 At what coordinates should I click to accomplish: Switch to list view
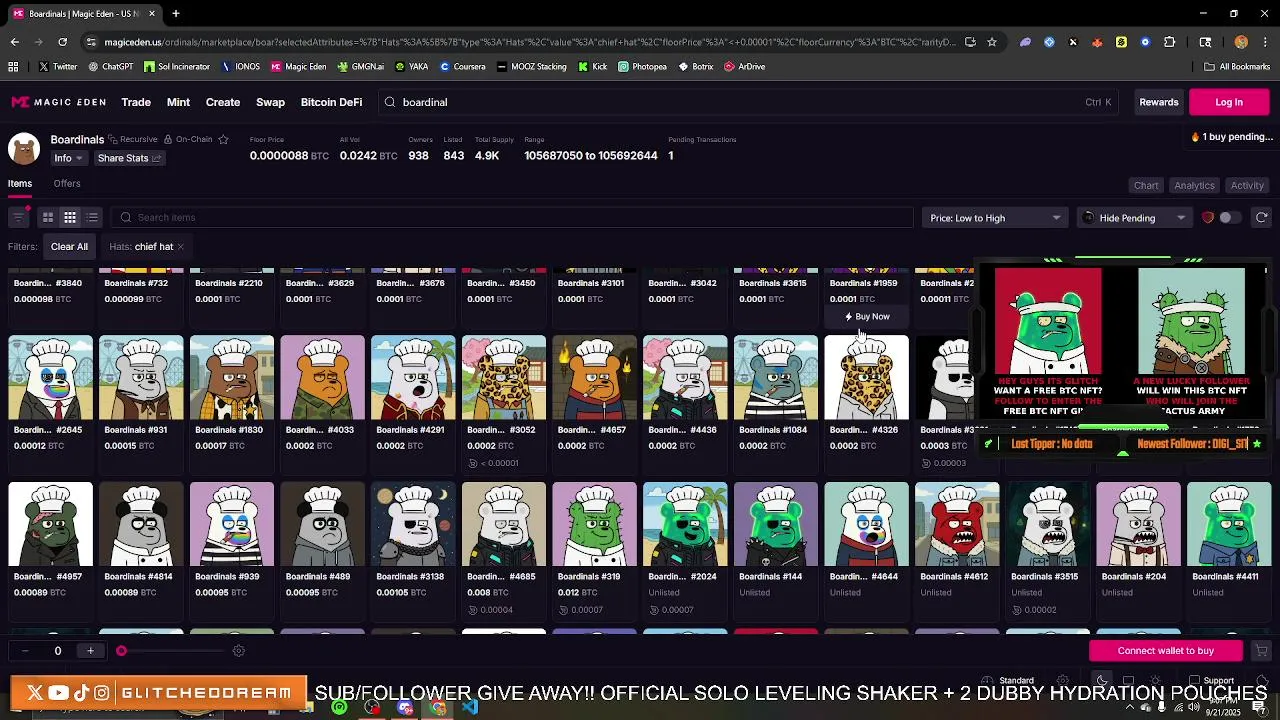(92, 217)
